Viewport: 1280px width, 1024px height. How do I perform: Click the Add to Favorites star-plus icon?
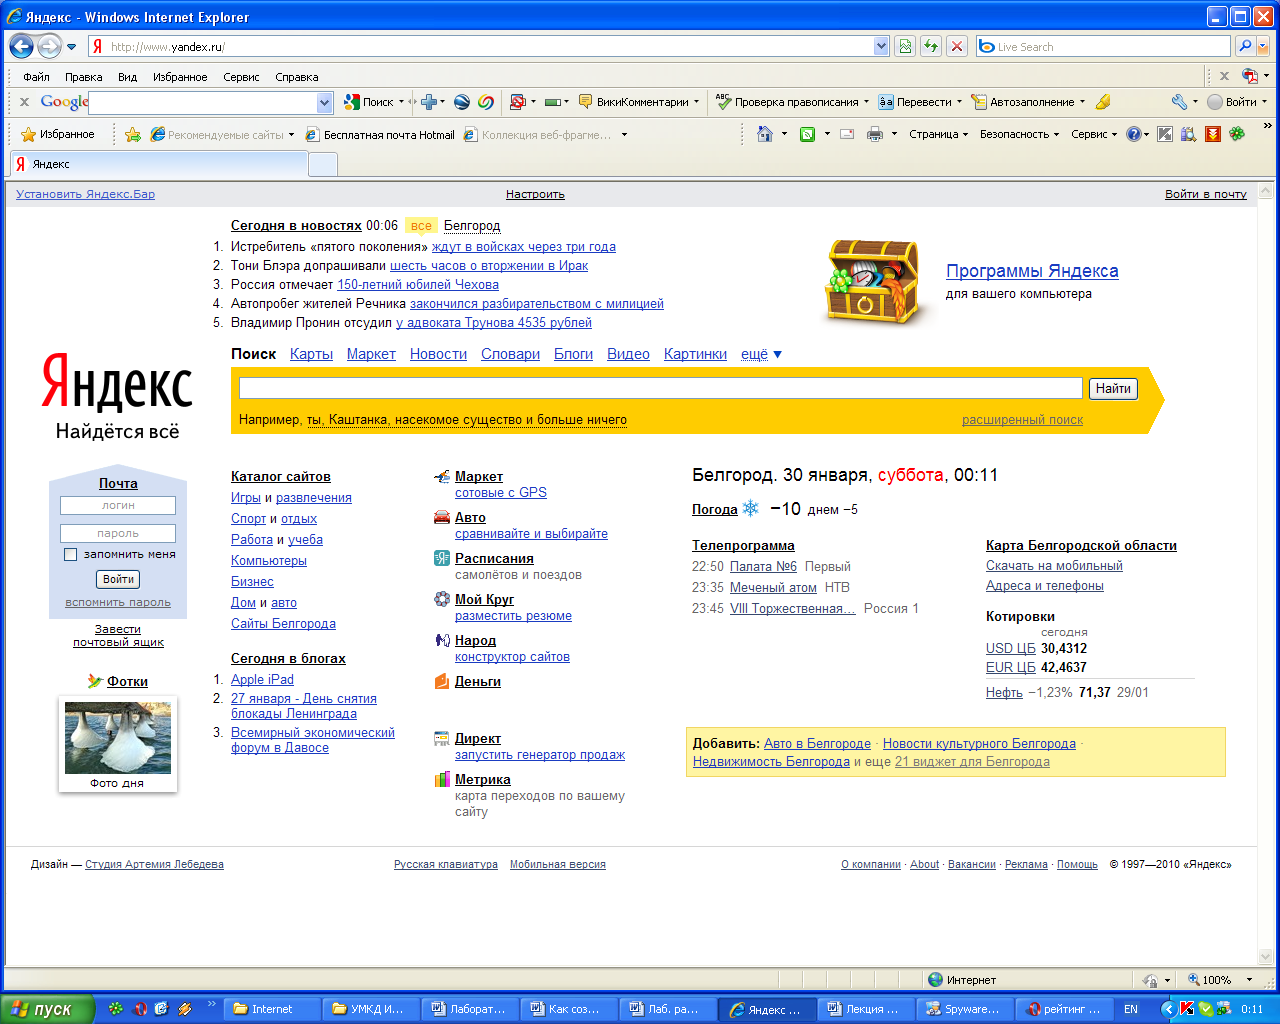(x=133, y=134)
